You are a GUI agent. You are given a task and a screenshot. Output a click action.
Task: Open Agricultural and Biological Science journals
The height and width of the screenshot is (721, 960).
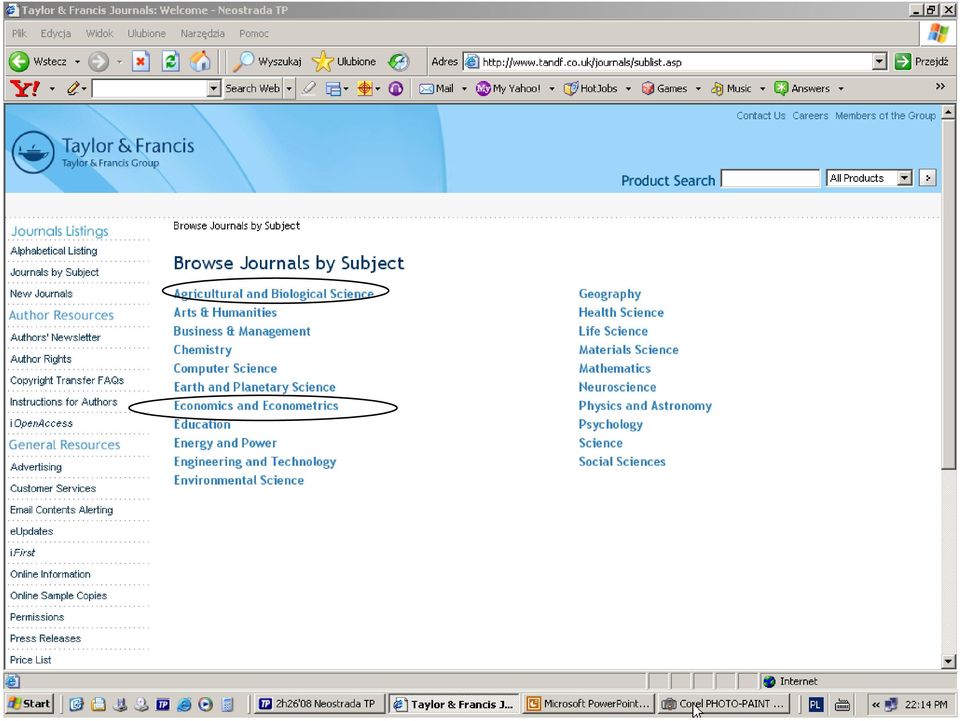coord(274,294)
